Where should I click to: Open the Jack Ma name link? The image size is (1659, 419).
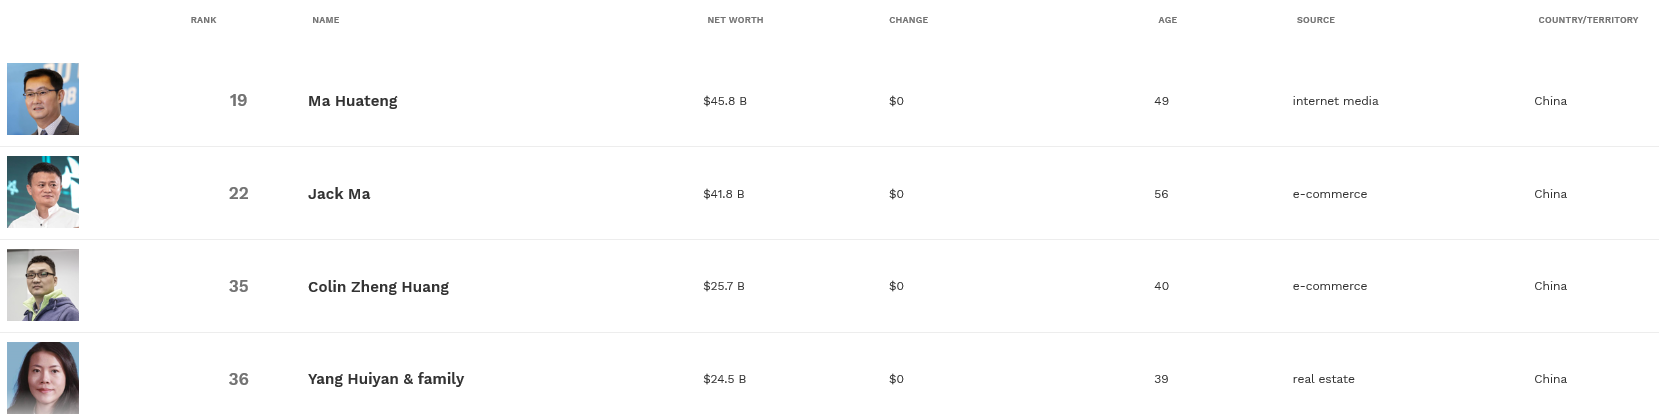coord(339,194)
